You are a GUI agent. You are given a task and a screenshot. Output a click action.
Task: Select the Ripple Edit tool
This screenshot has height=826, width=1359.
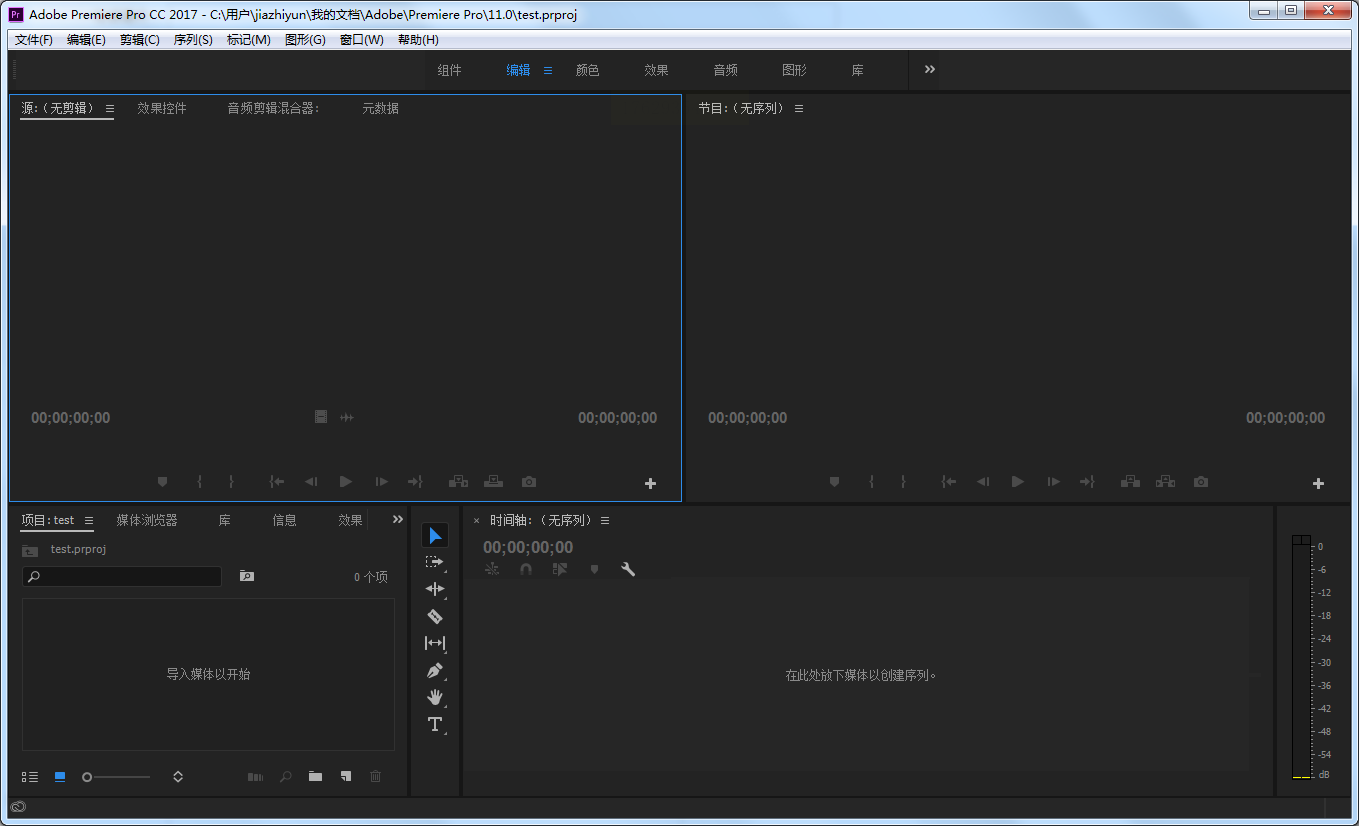[435, 589]
